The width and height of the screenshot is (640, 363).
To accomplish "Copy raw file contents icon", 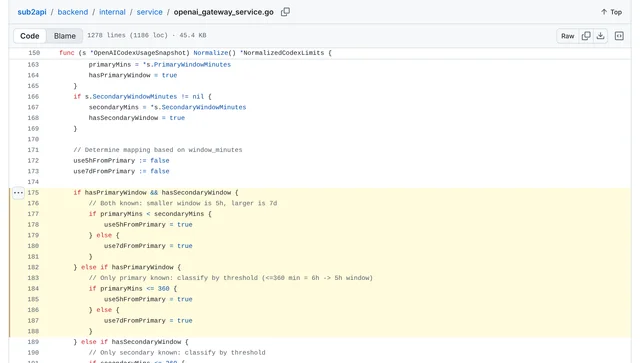I will tap(586, 36).
